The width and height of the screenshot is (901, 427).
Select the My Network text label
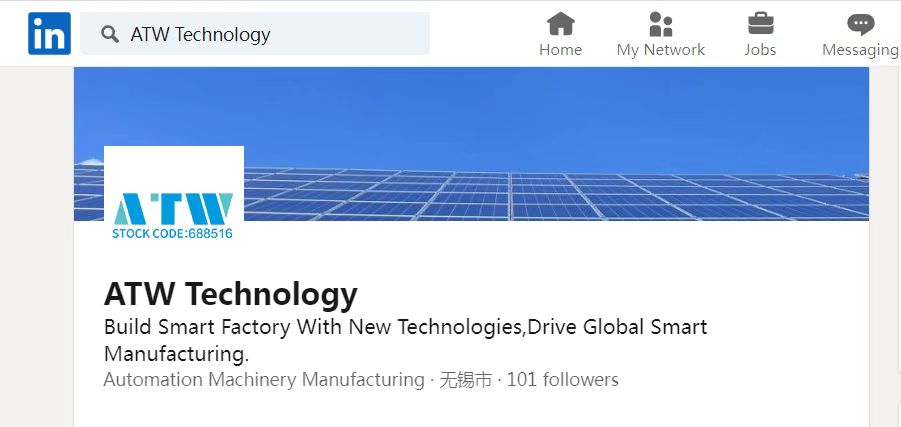tap(661, 50)
